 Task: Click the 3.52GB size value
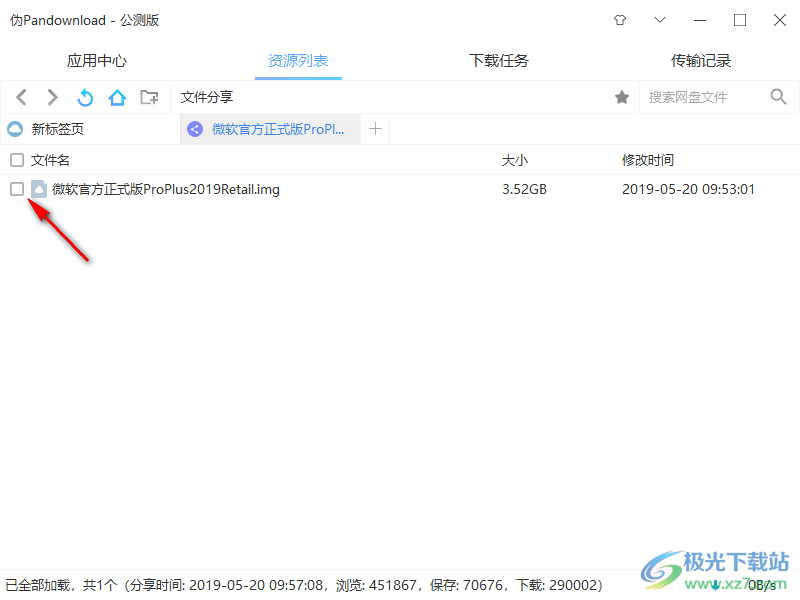(524, 189)
